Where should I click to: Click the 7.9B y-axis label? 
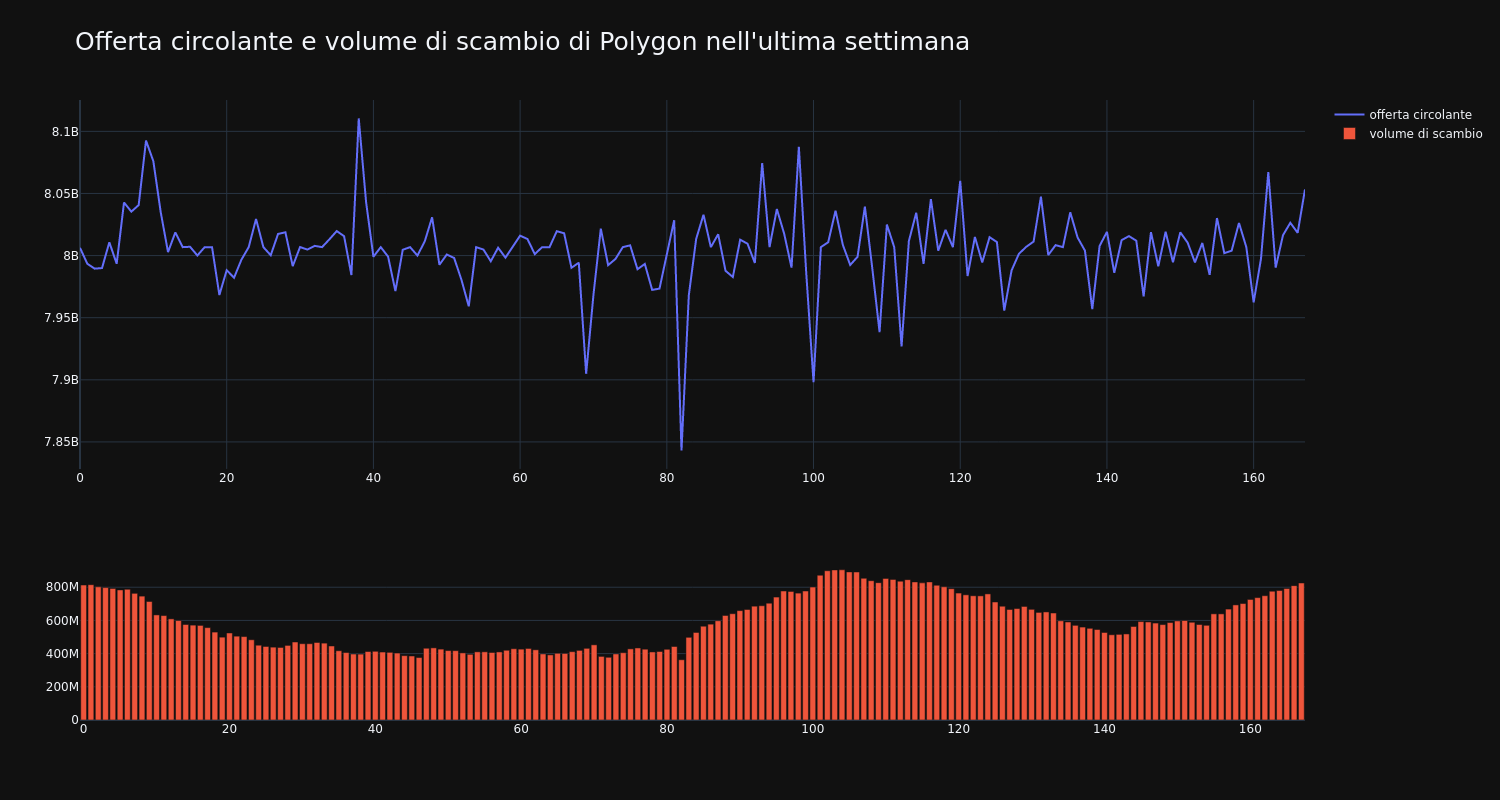coord(65,380)
